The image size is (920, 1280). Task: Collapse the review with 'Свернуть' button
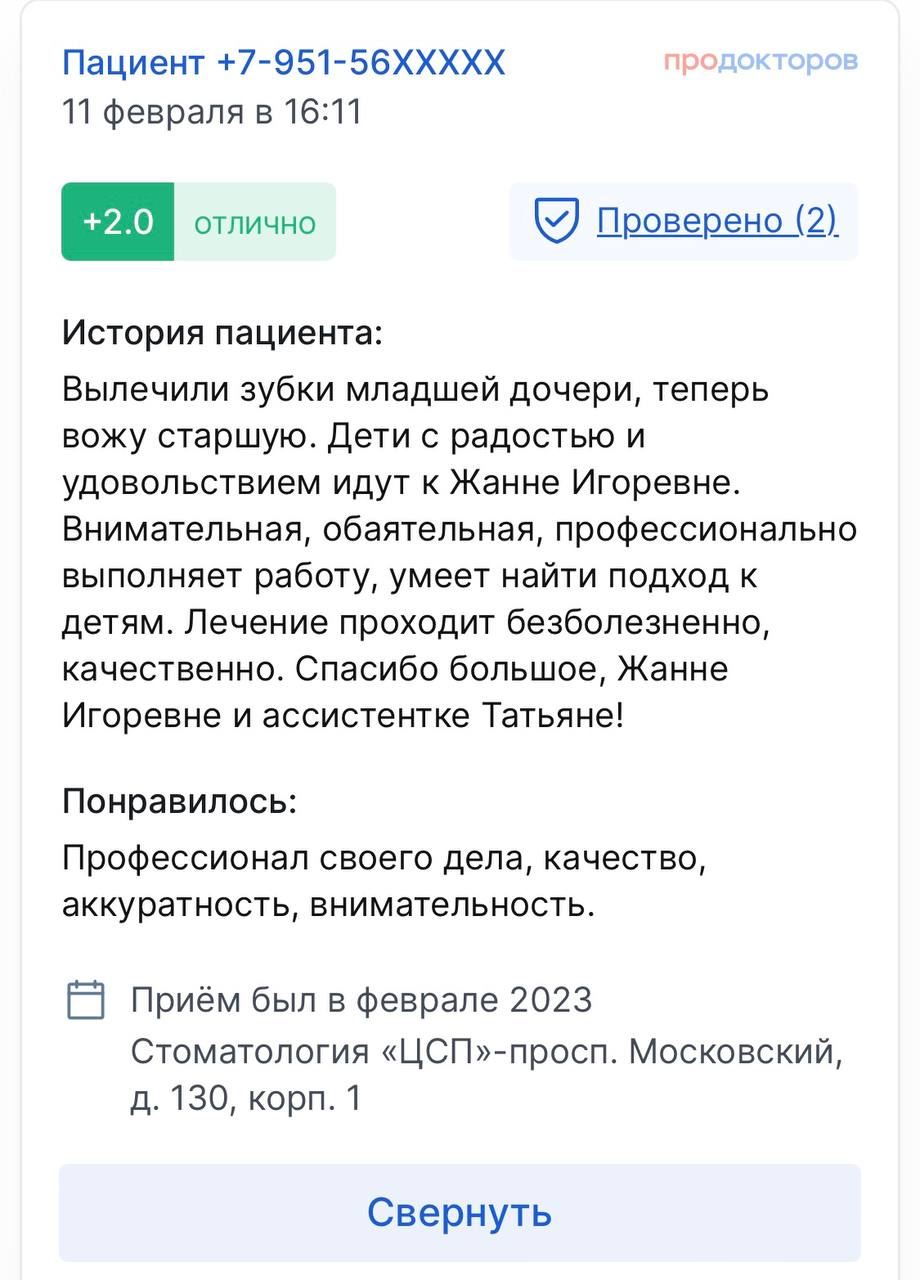[459, 1212]
